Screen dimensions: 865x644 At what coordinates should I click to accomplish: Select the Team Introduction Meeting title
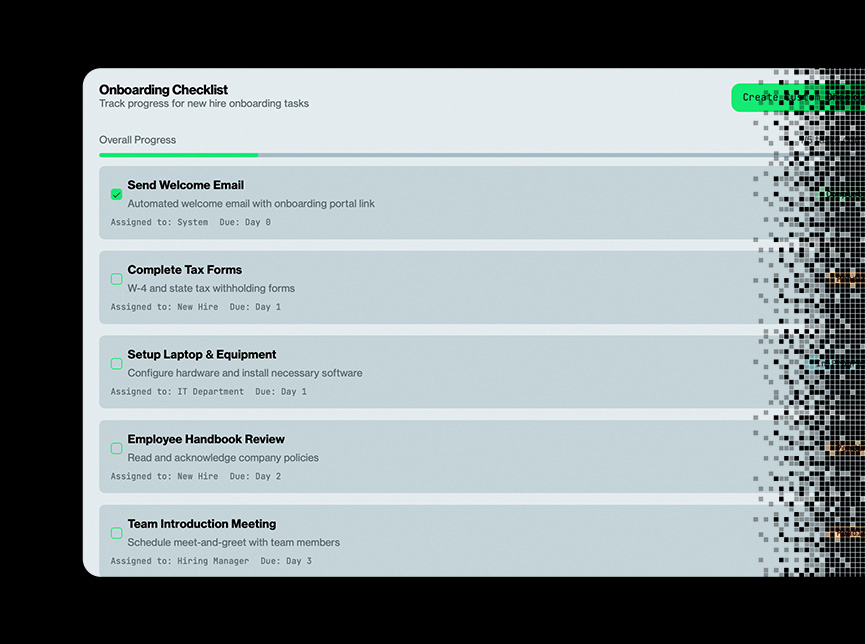click(x=201, y=524)
